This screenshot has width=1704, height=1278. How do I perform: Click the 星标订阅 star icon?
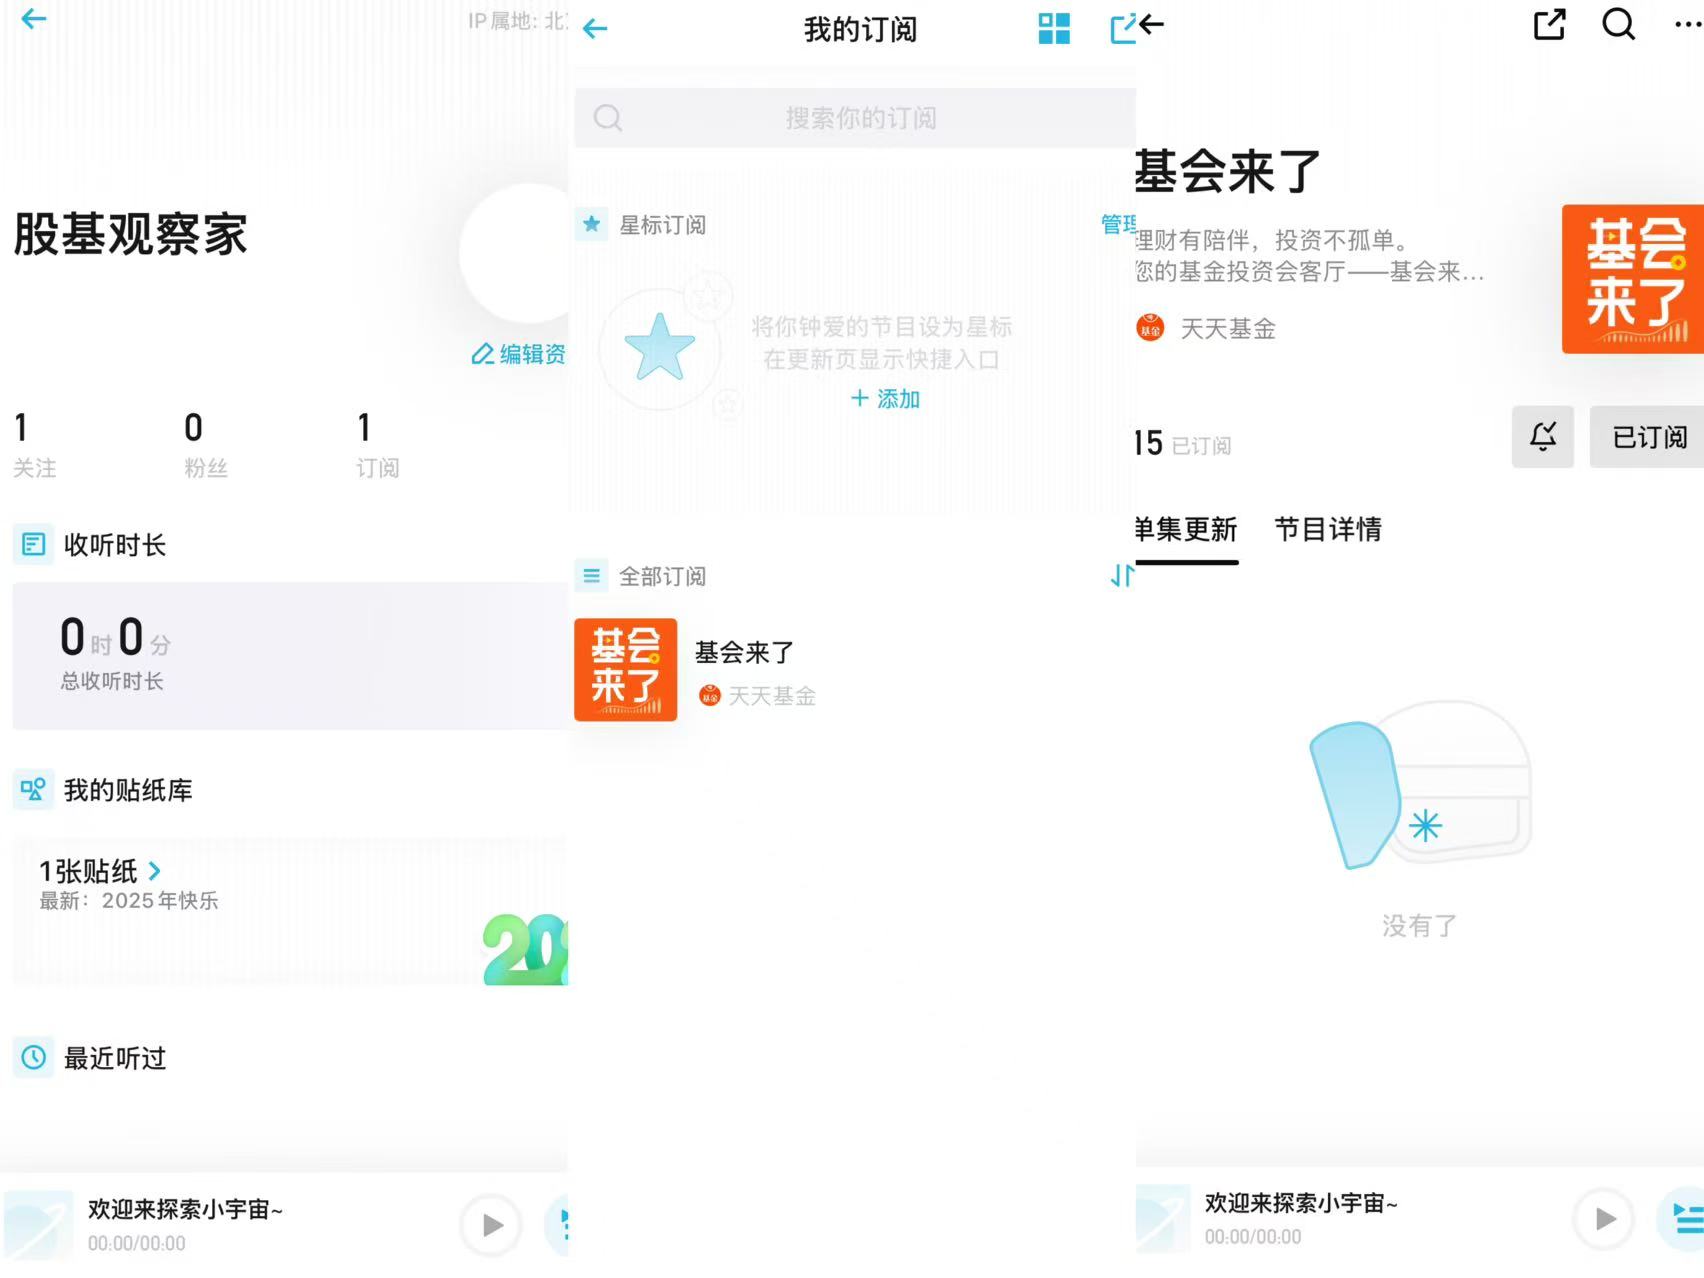click(x=592, y=224)
